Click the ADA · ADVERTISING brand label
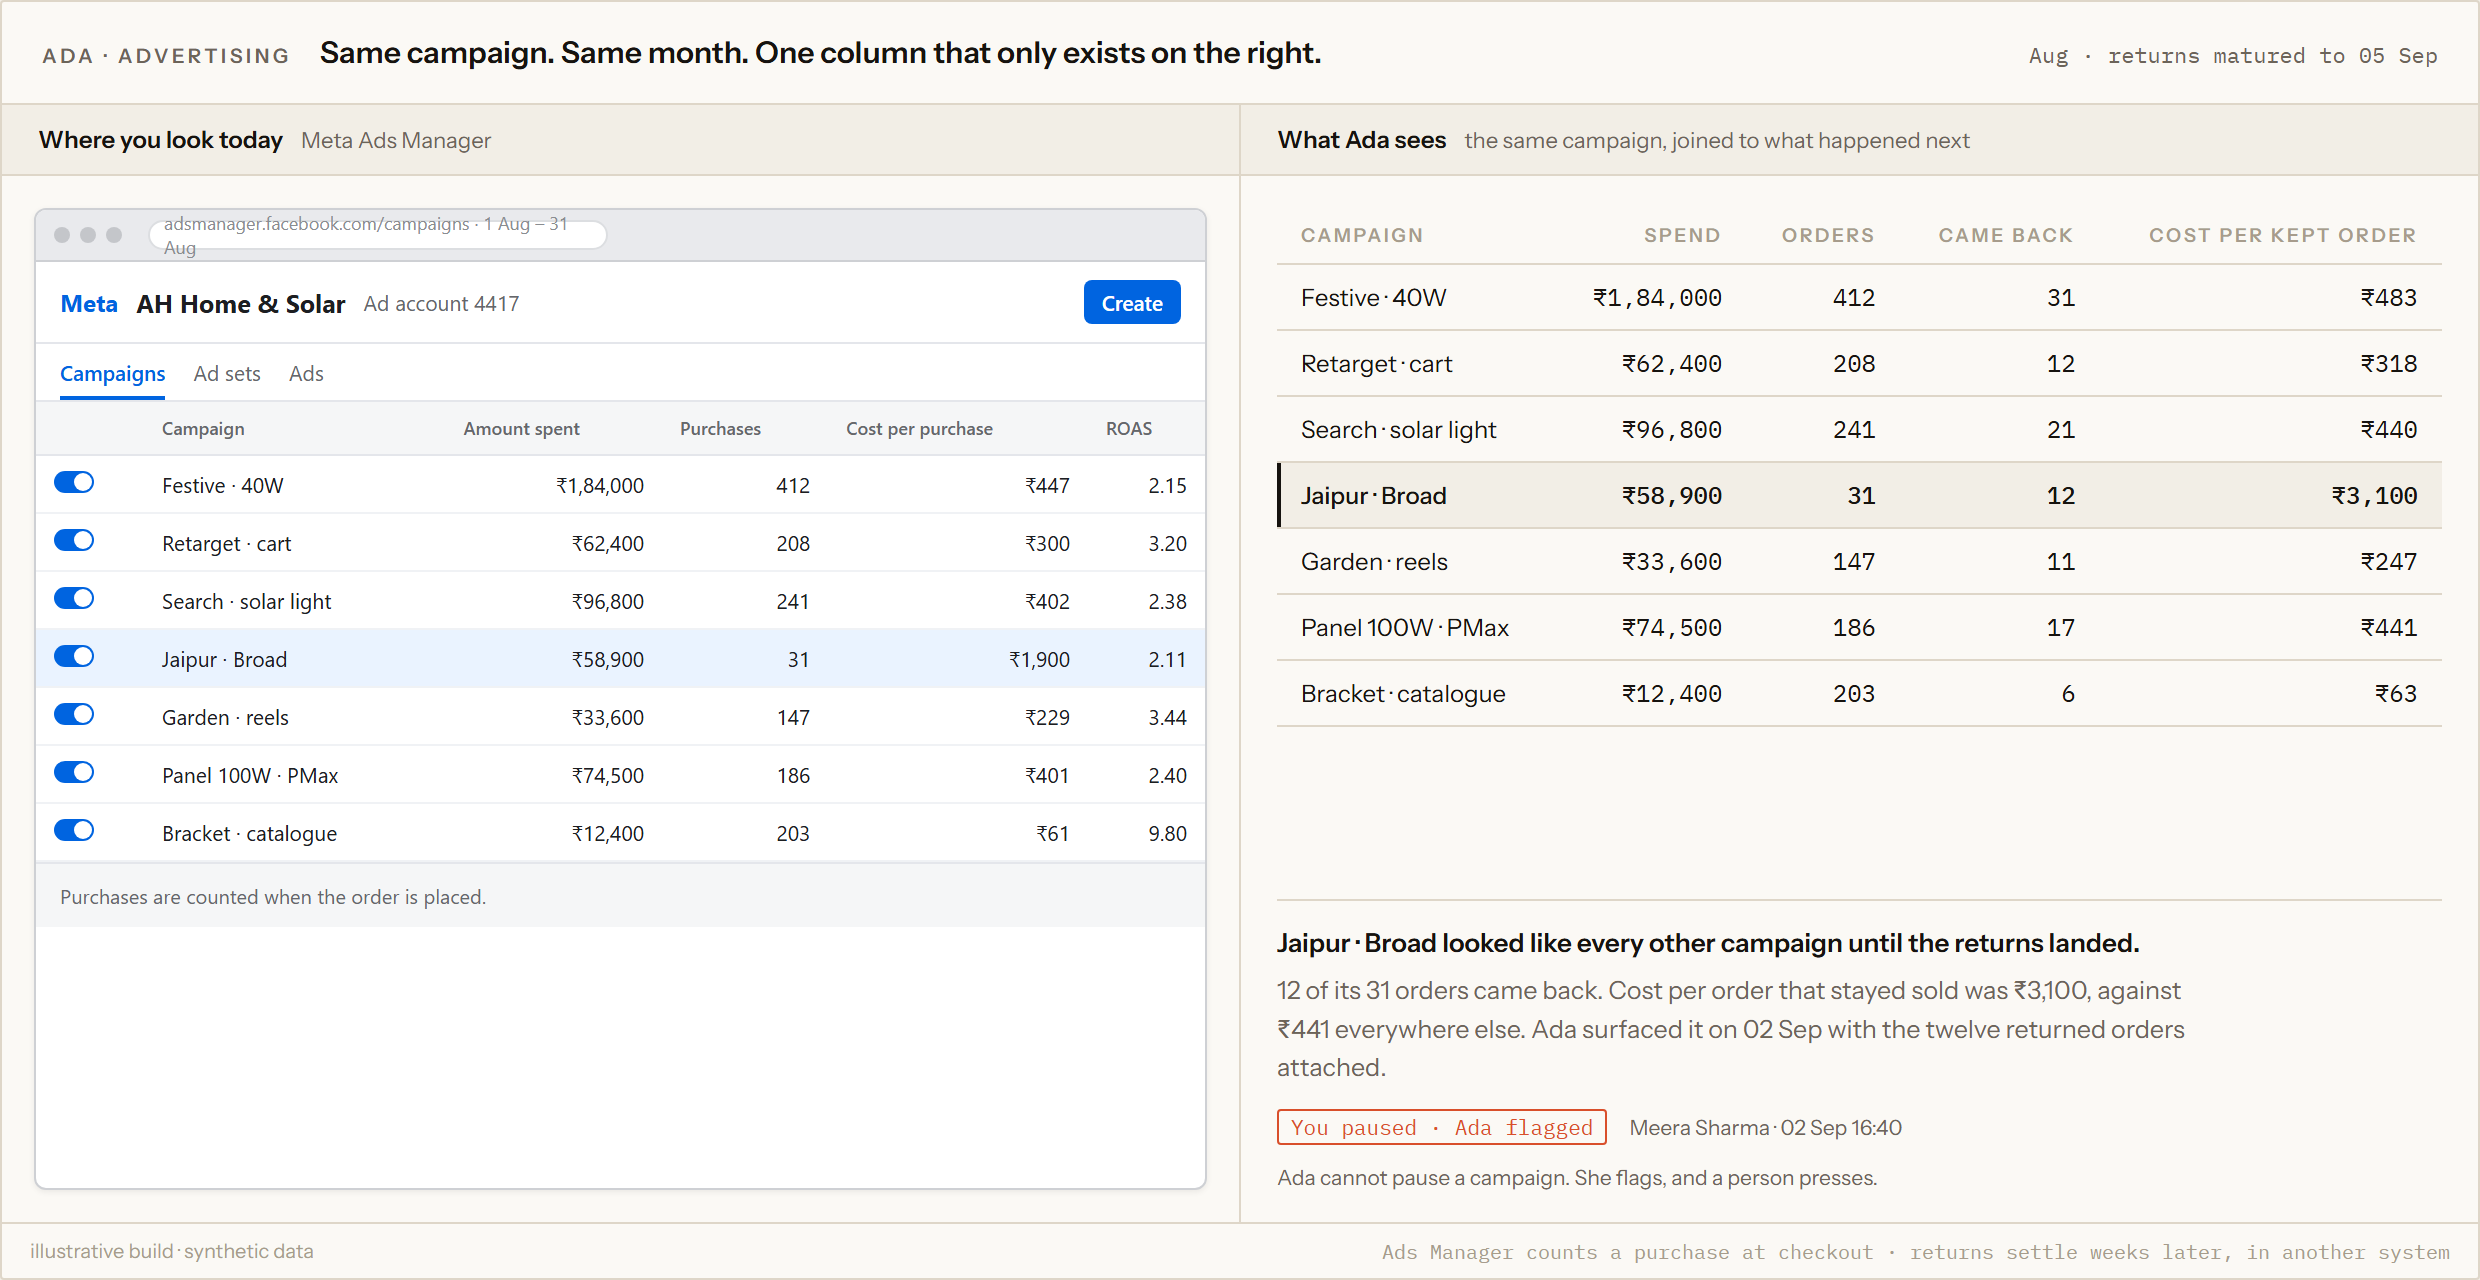The width and height of the screenshot is (2480, 1280). point(166,56)
